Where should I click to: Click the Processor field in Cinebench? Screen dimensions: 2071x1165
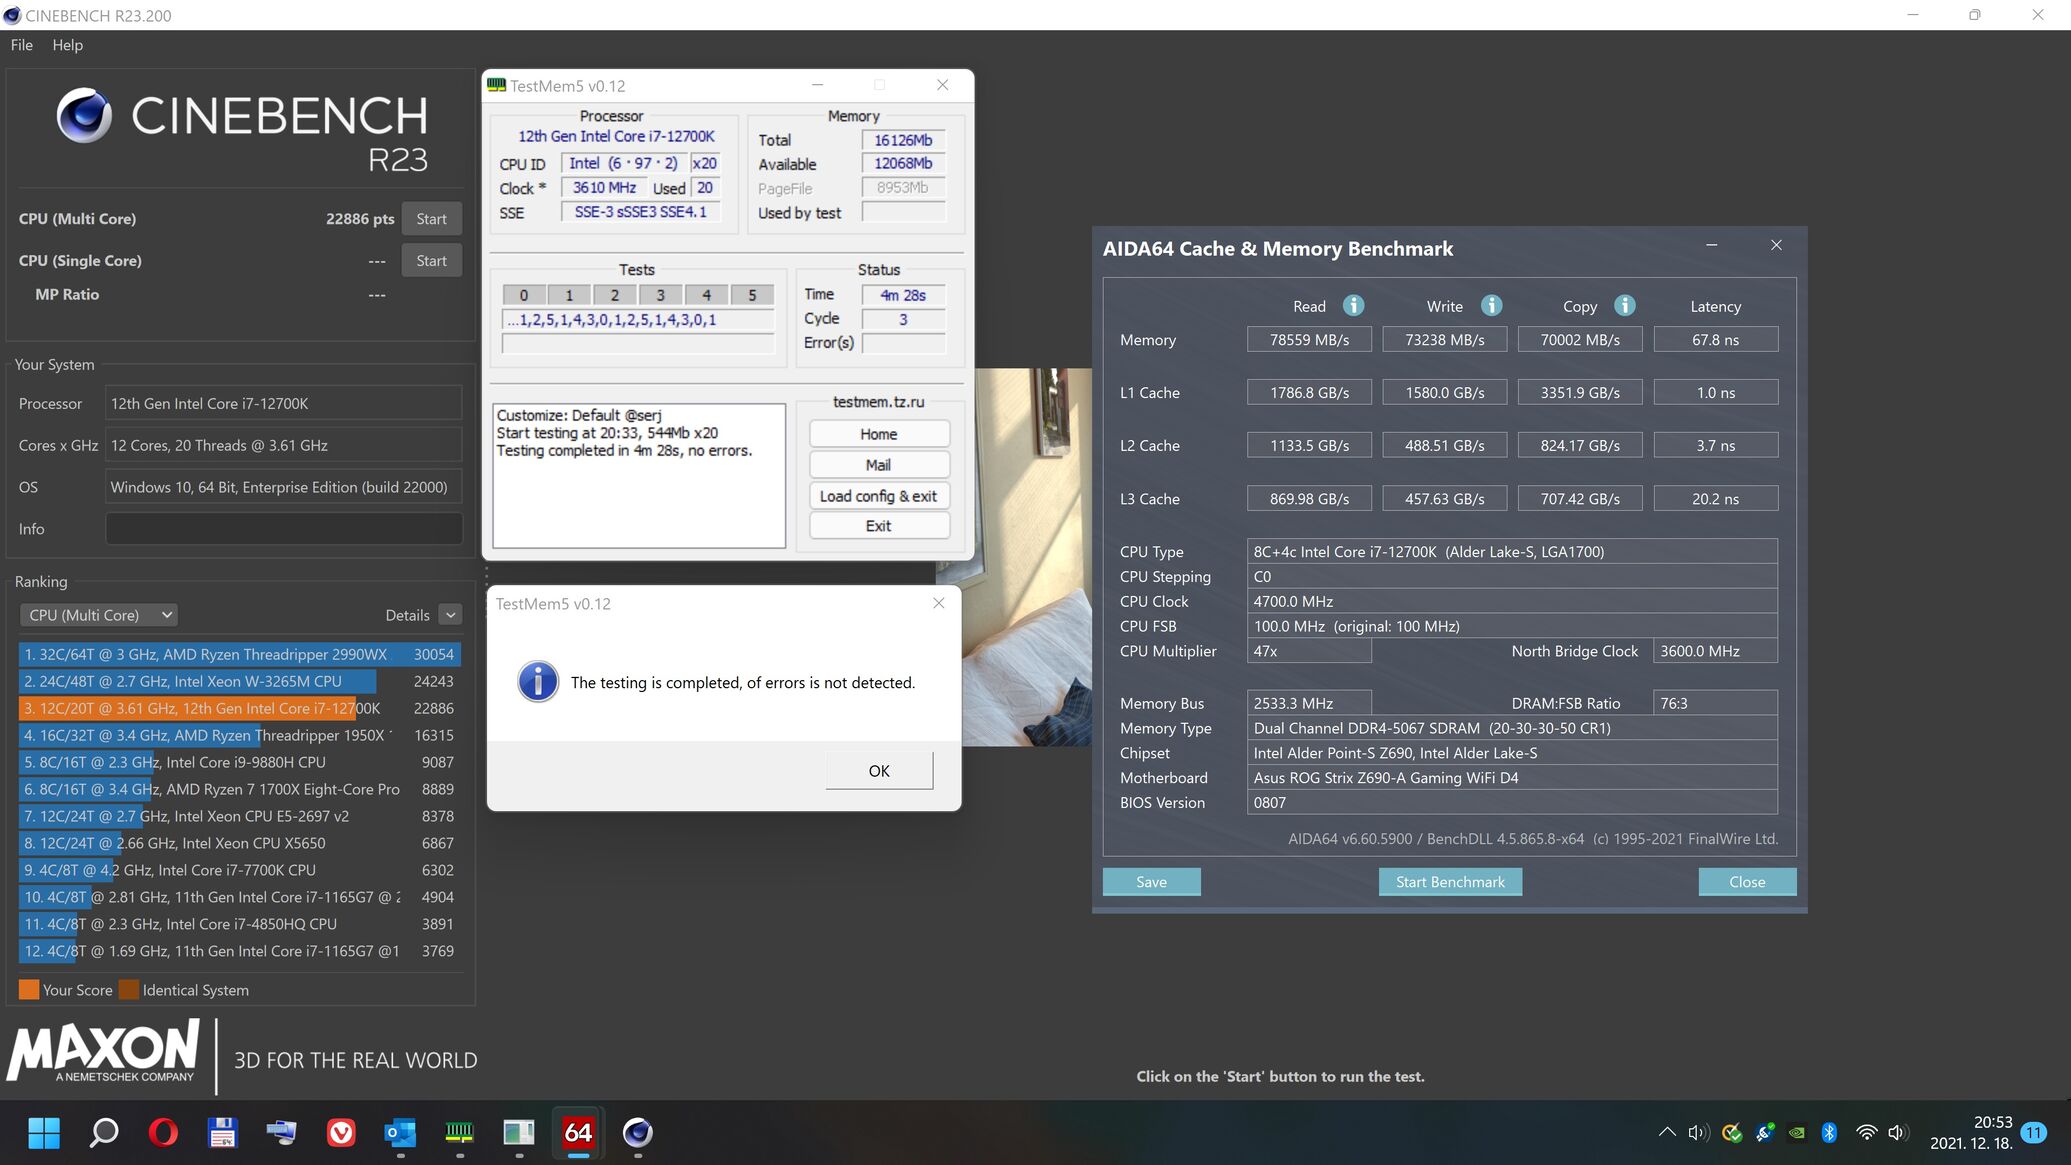[x=284, y=404]
